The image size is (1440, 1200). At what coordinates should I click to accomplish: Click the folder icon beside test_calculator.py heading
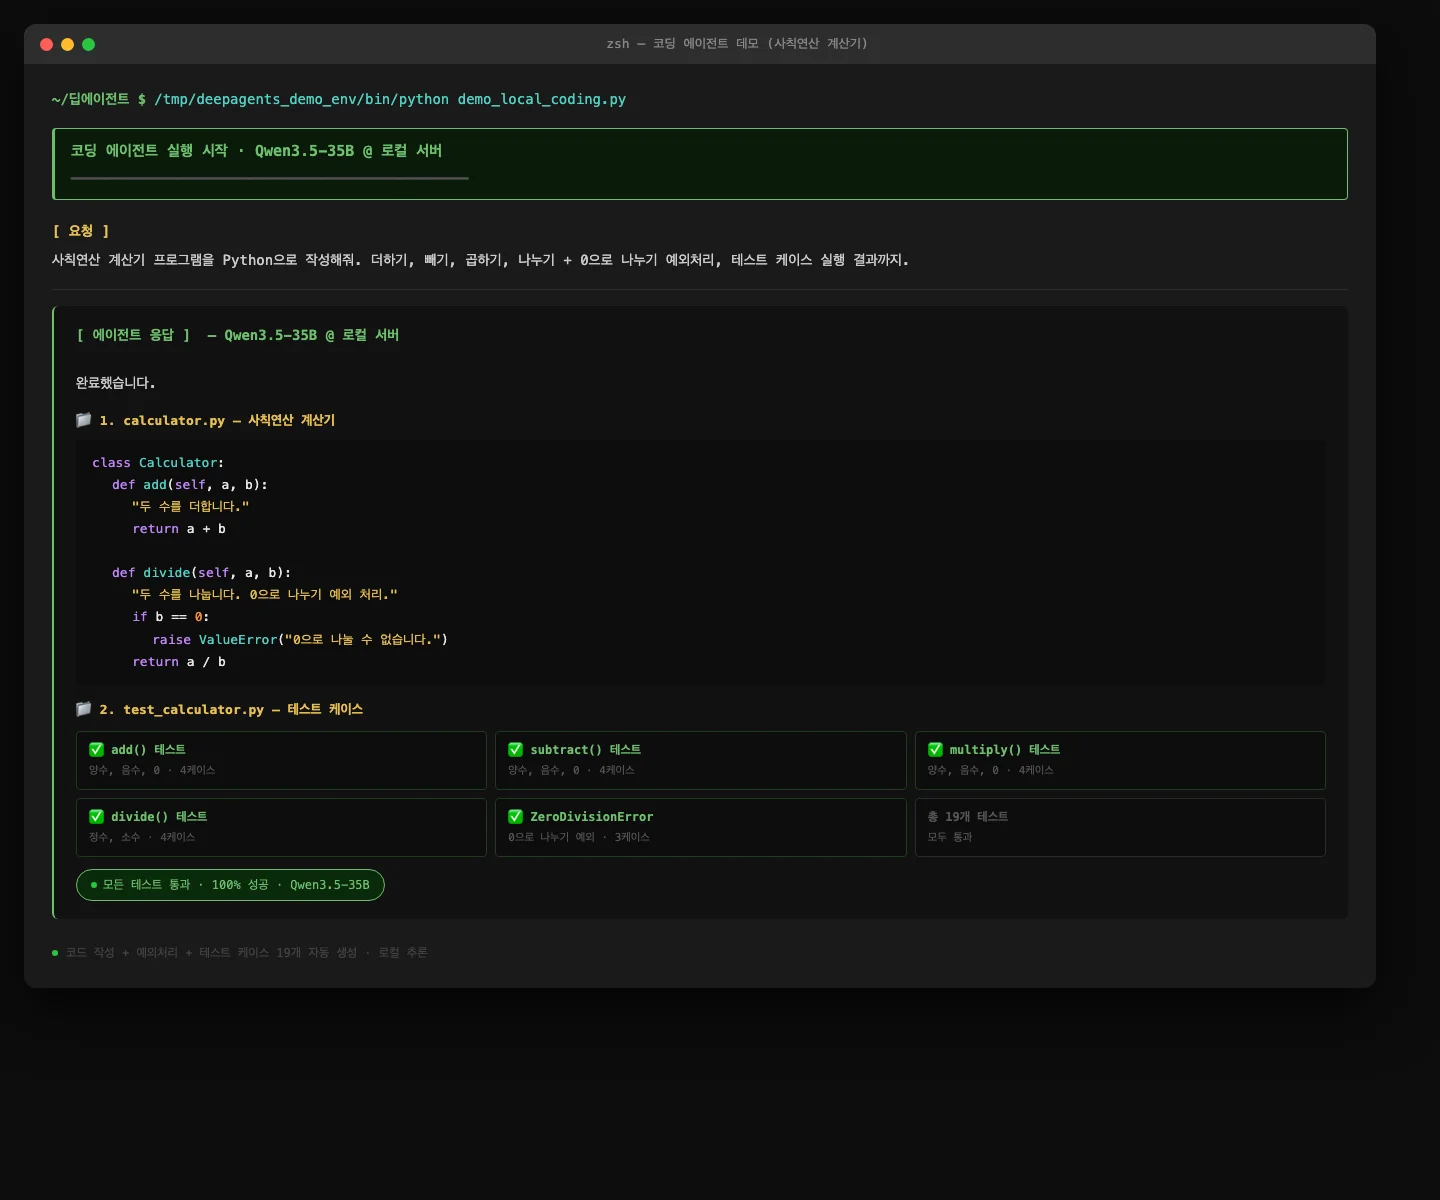84,709
